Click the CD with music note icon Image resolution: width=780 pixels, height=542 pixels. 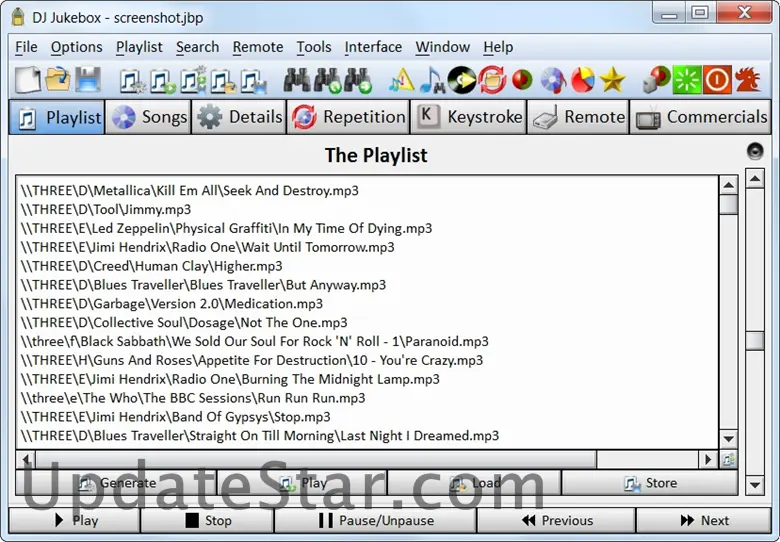pyautogui.click(x=553, y=80)
